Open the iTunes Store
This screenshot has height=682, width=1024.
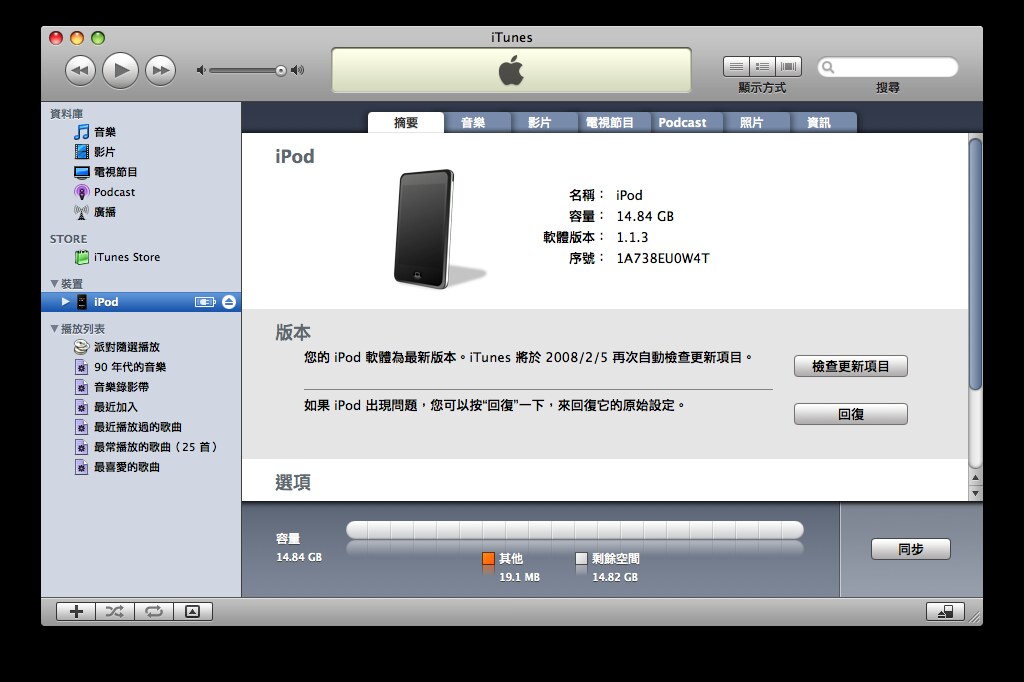click(128, 257)
